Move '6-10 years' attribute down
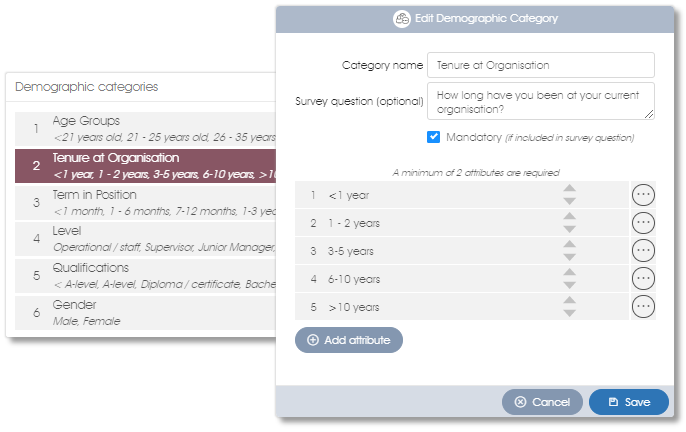Image resolution: width=686 pixels, height=432 pixels. [x=569, y=285]
